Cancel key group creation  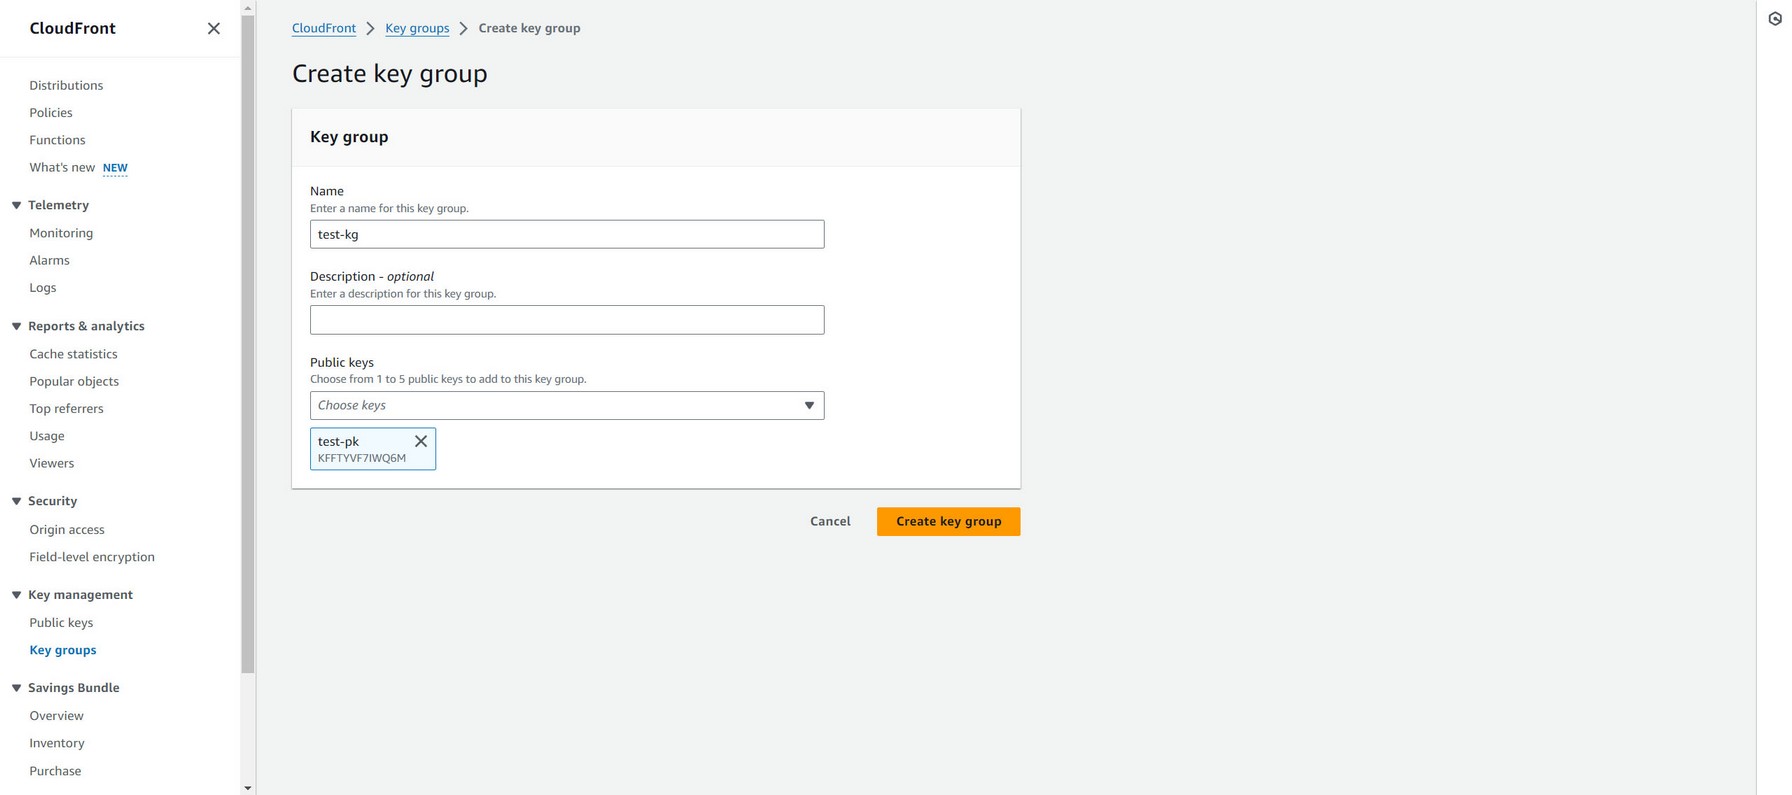point(830,521)
